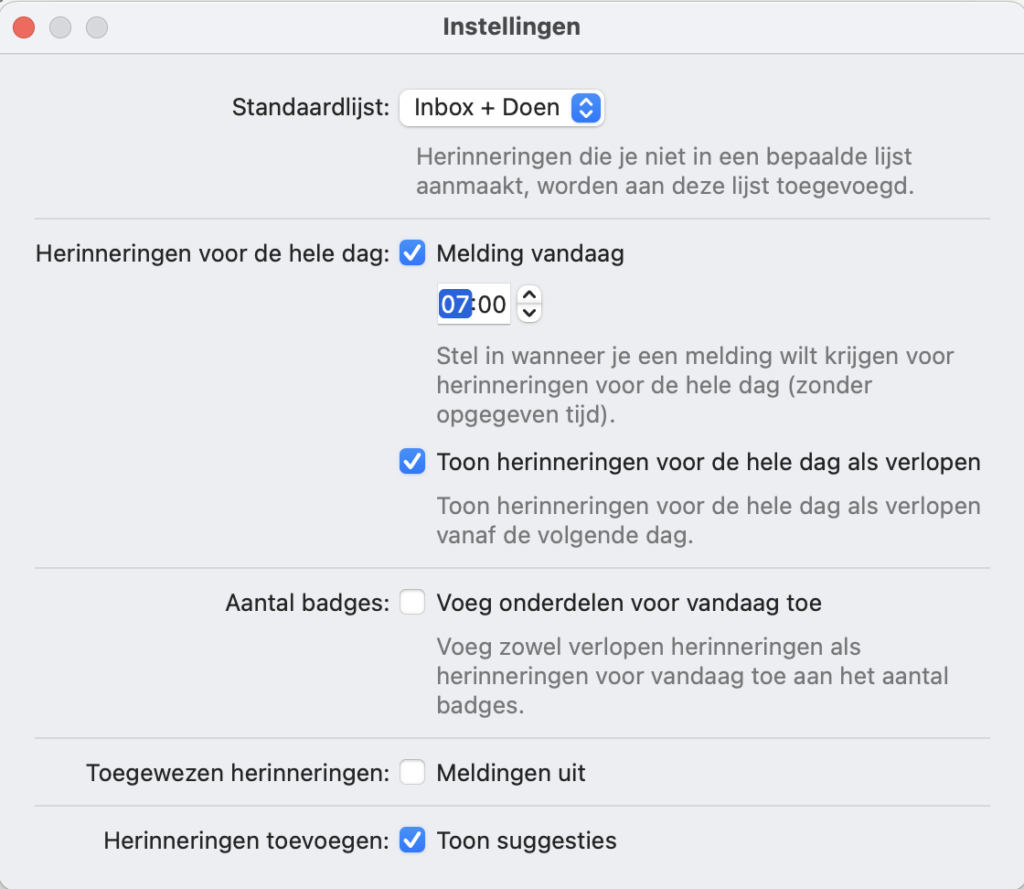Close the Instellingen window with red button

pyautogui.click(x=23, y=27)
